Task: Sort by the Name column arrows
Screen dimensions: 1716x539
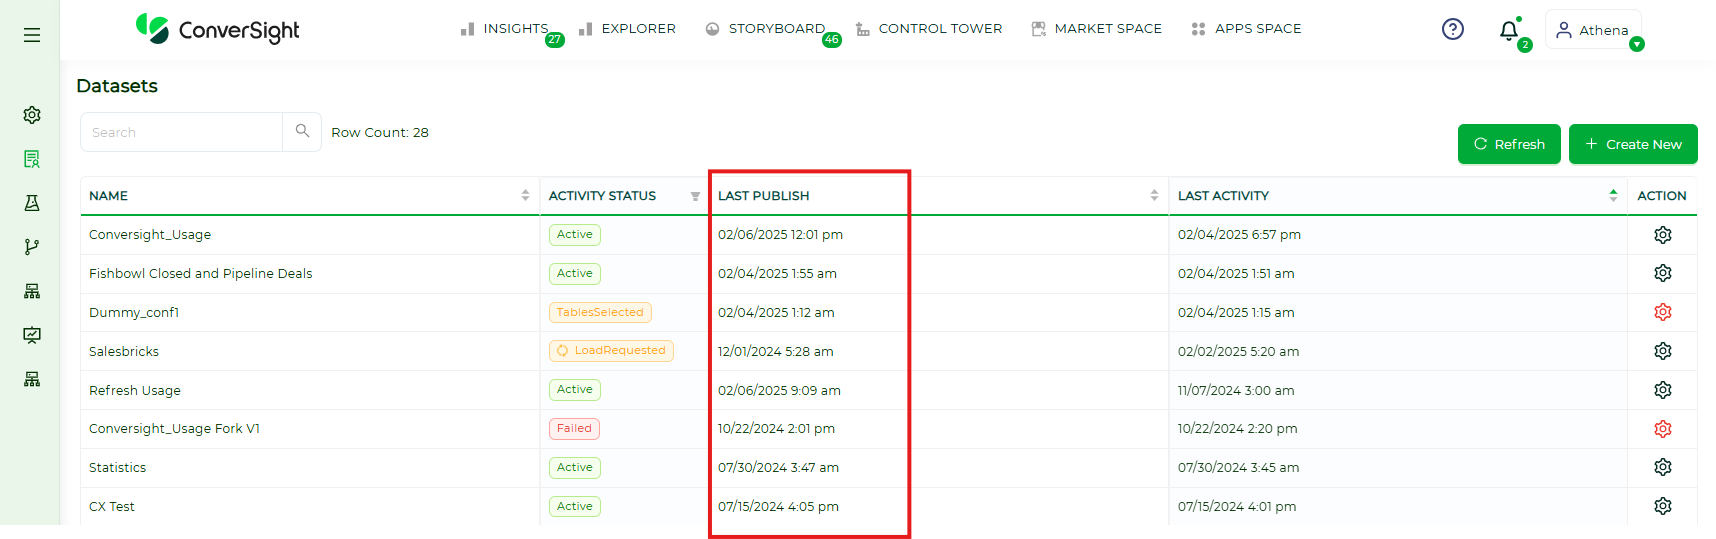Action: [525, 196]
